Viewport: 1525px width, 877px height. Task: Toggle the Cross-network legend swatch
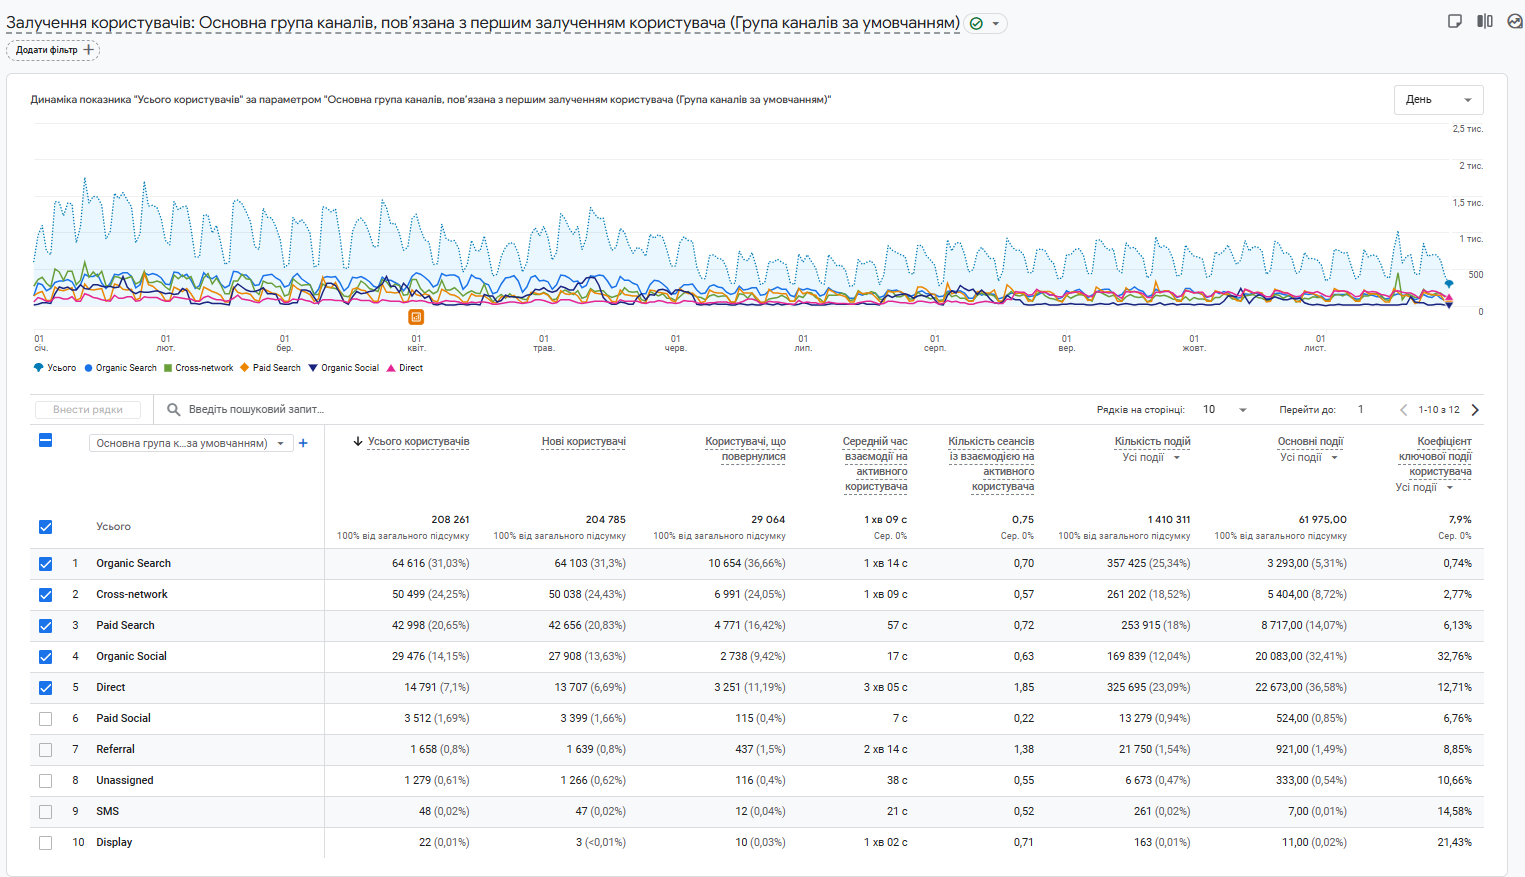169,368
